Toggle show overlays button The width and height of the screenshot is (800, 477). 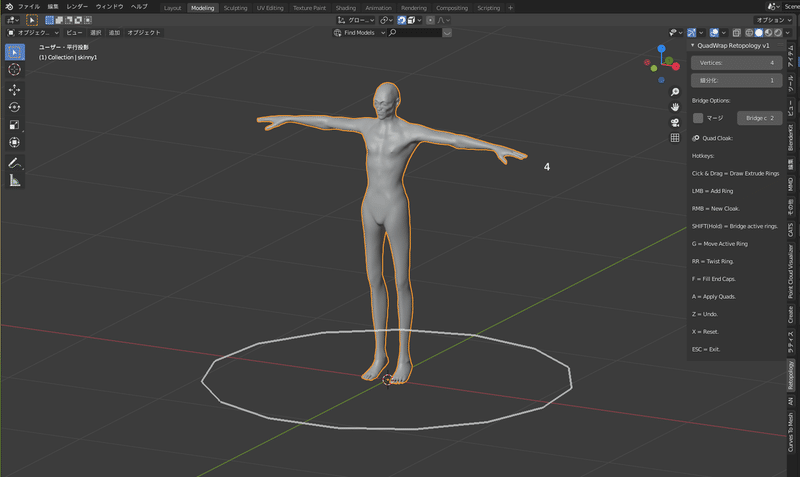click(714, 33)
